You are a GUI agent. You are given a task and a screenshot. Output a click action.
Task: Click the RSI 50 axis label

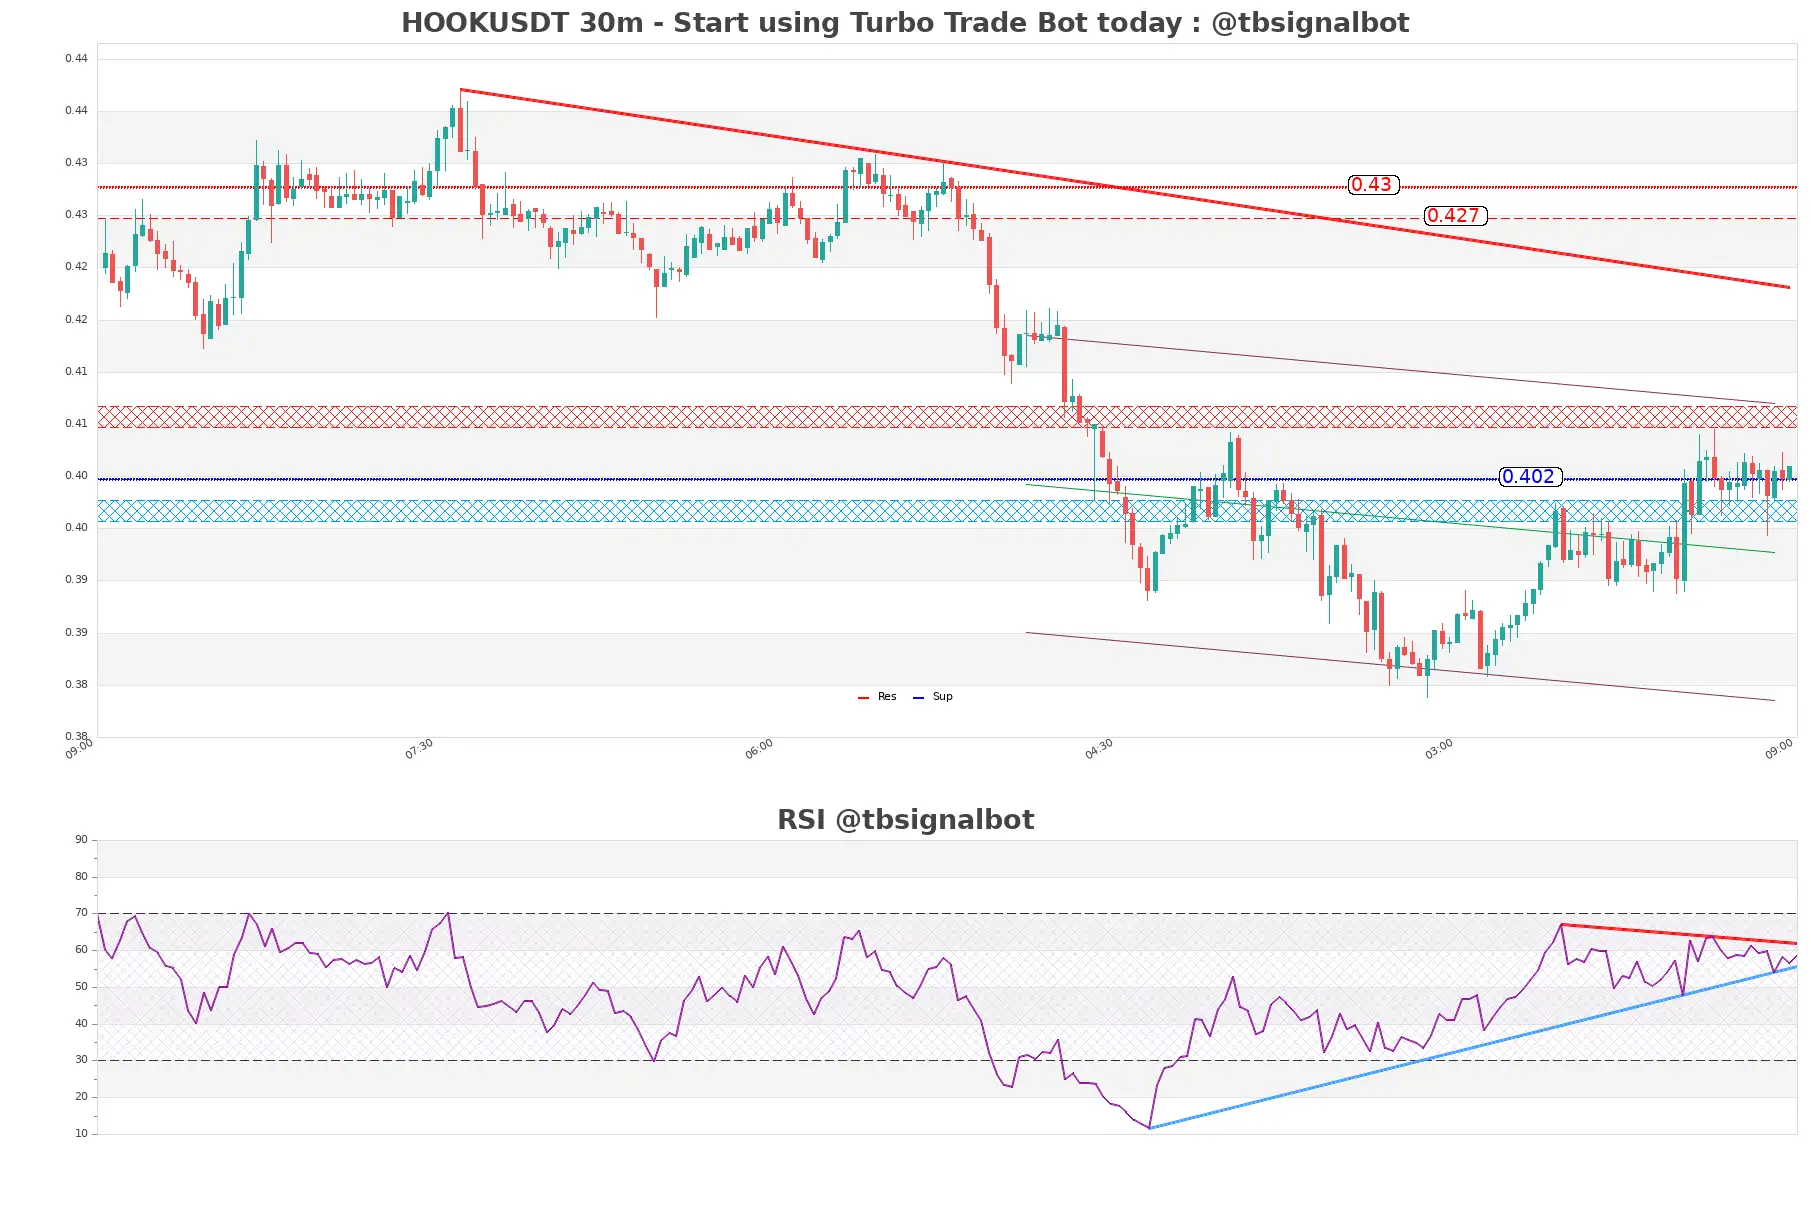81,987
